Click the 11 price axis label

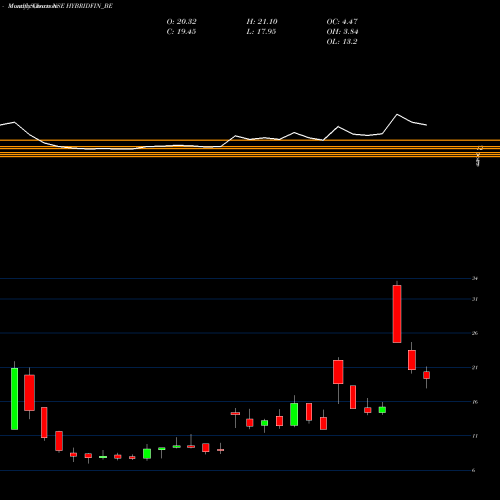point(475,436)
